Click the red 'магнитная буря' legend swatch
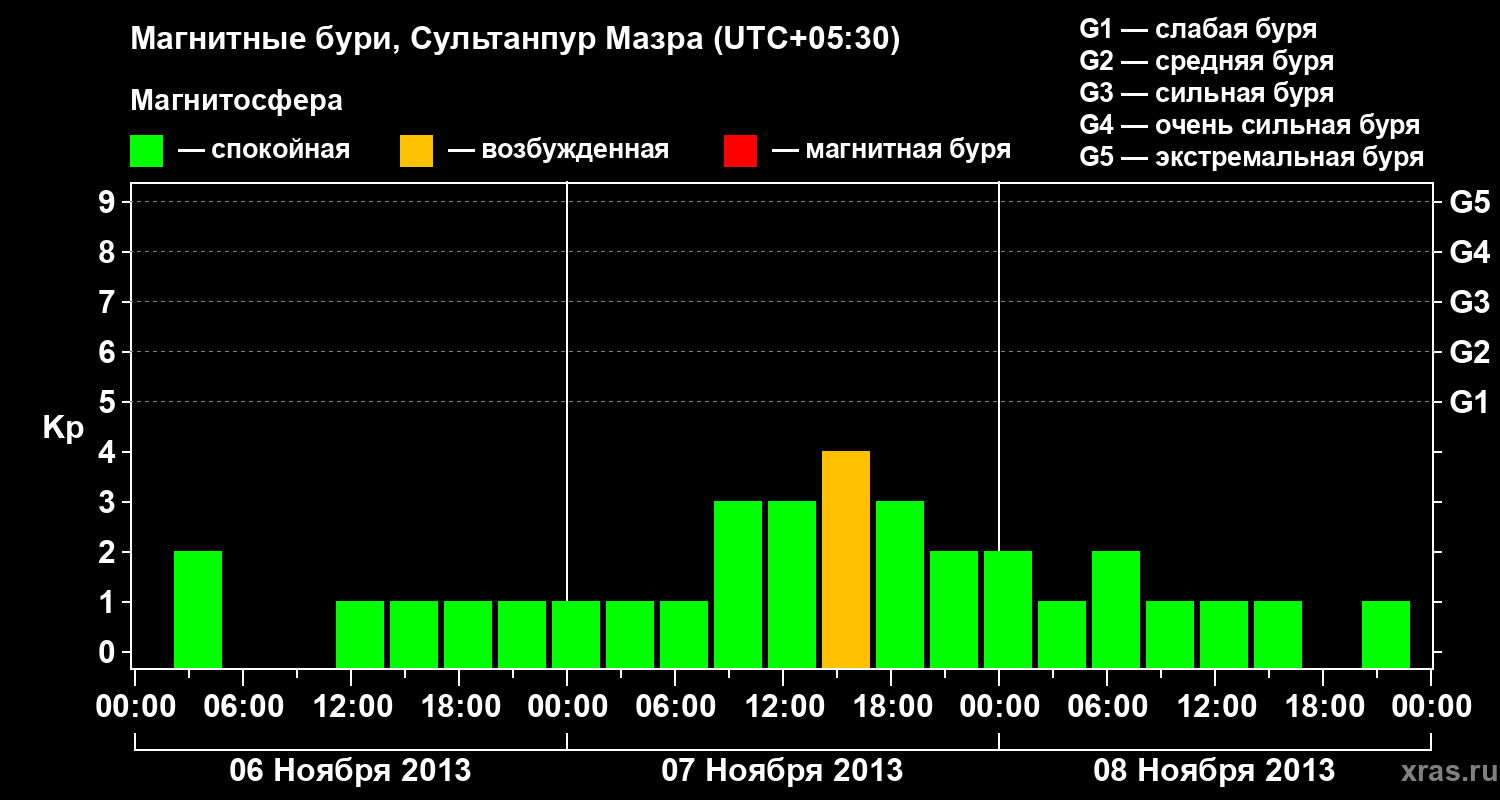The width and height of the screenshot is (1500, 800). (x=740, y=150)
